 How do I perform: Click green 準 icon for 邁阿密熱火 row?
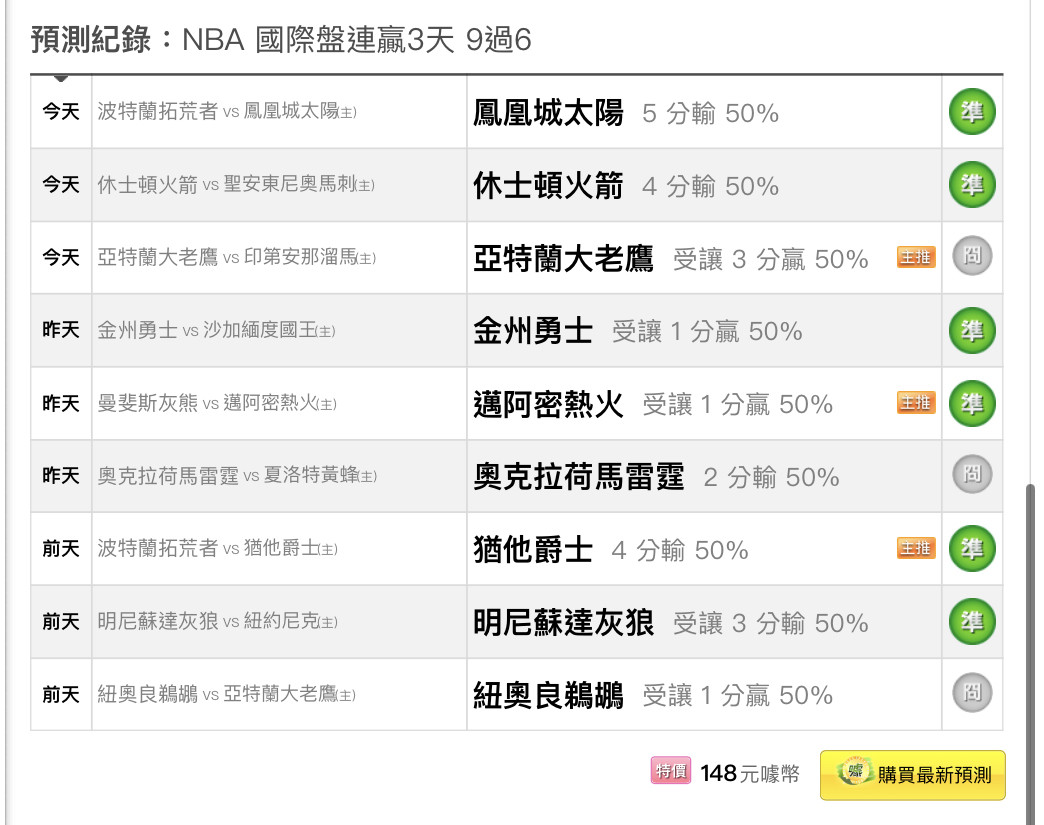(x=971, y=404)
